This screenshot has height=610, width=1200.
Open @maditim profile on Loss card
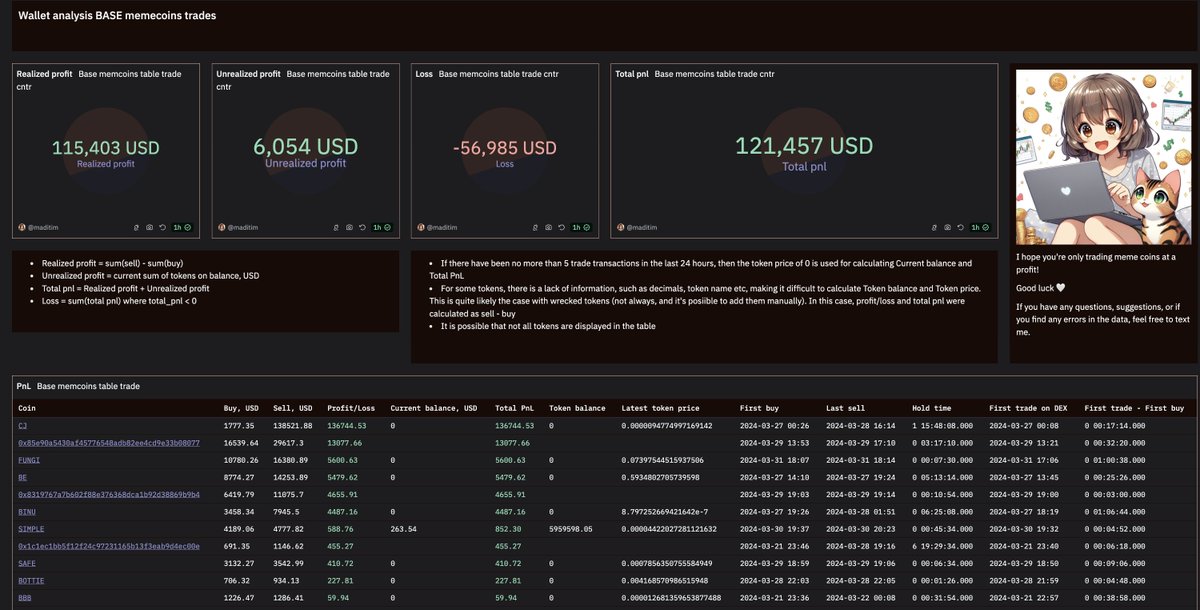coord(441,227)
